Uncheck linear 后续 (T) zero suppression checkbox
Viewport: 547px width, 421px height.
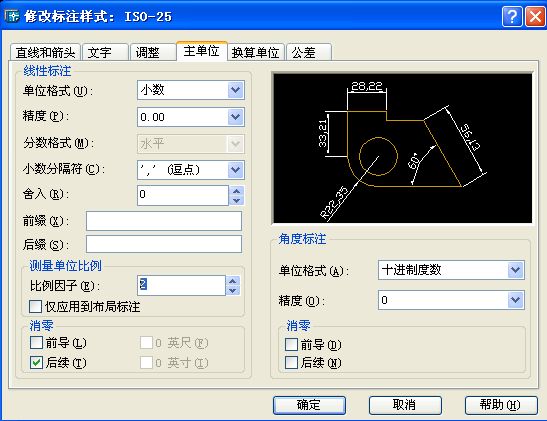(36, 362)
